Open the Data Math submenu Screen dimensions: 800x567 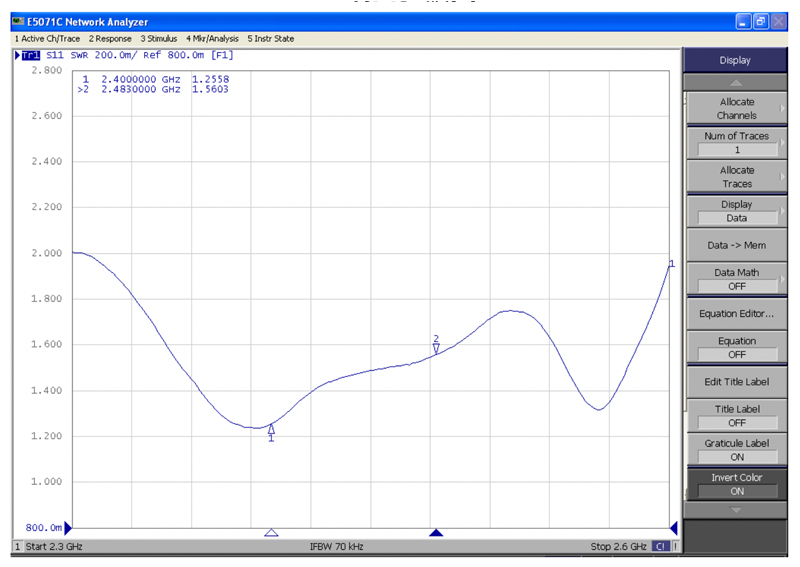(737, 278)
